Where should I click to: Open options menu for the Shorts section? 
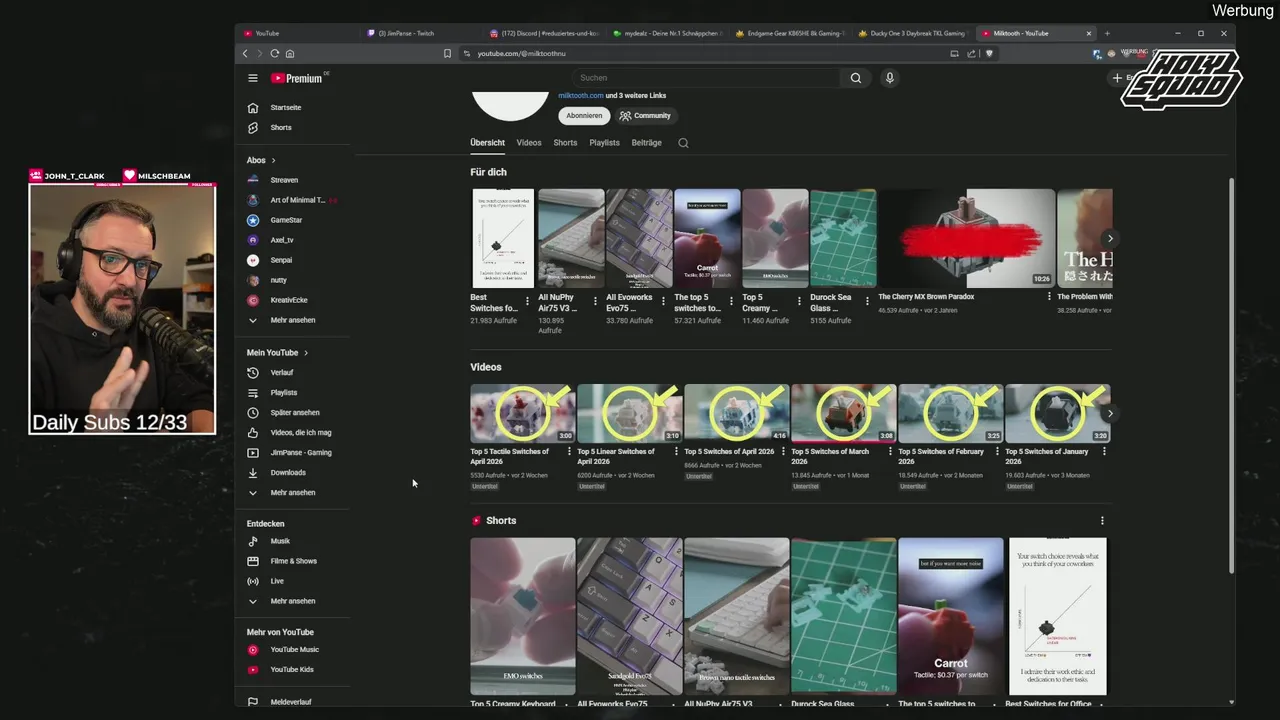point(1102,521)
